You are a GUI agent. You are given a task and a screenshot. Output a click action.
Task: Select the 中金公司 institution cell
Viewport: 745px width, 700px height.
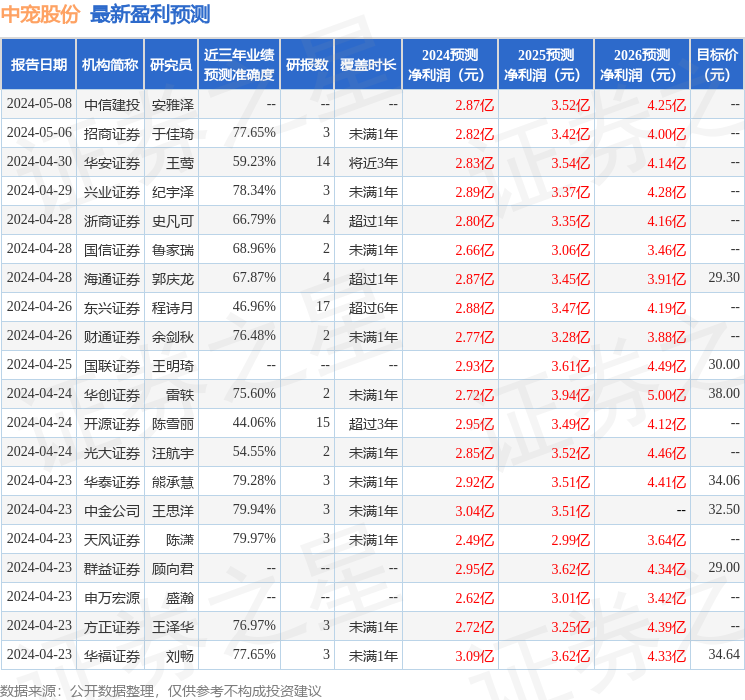coord(112,511)
